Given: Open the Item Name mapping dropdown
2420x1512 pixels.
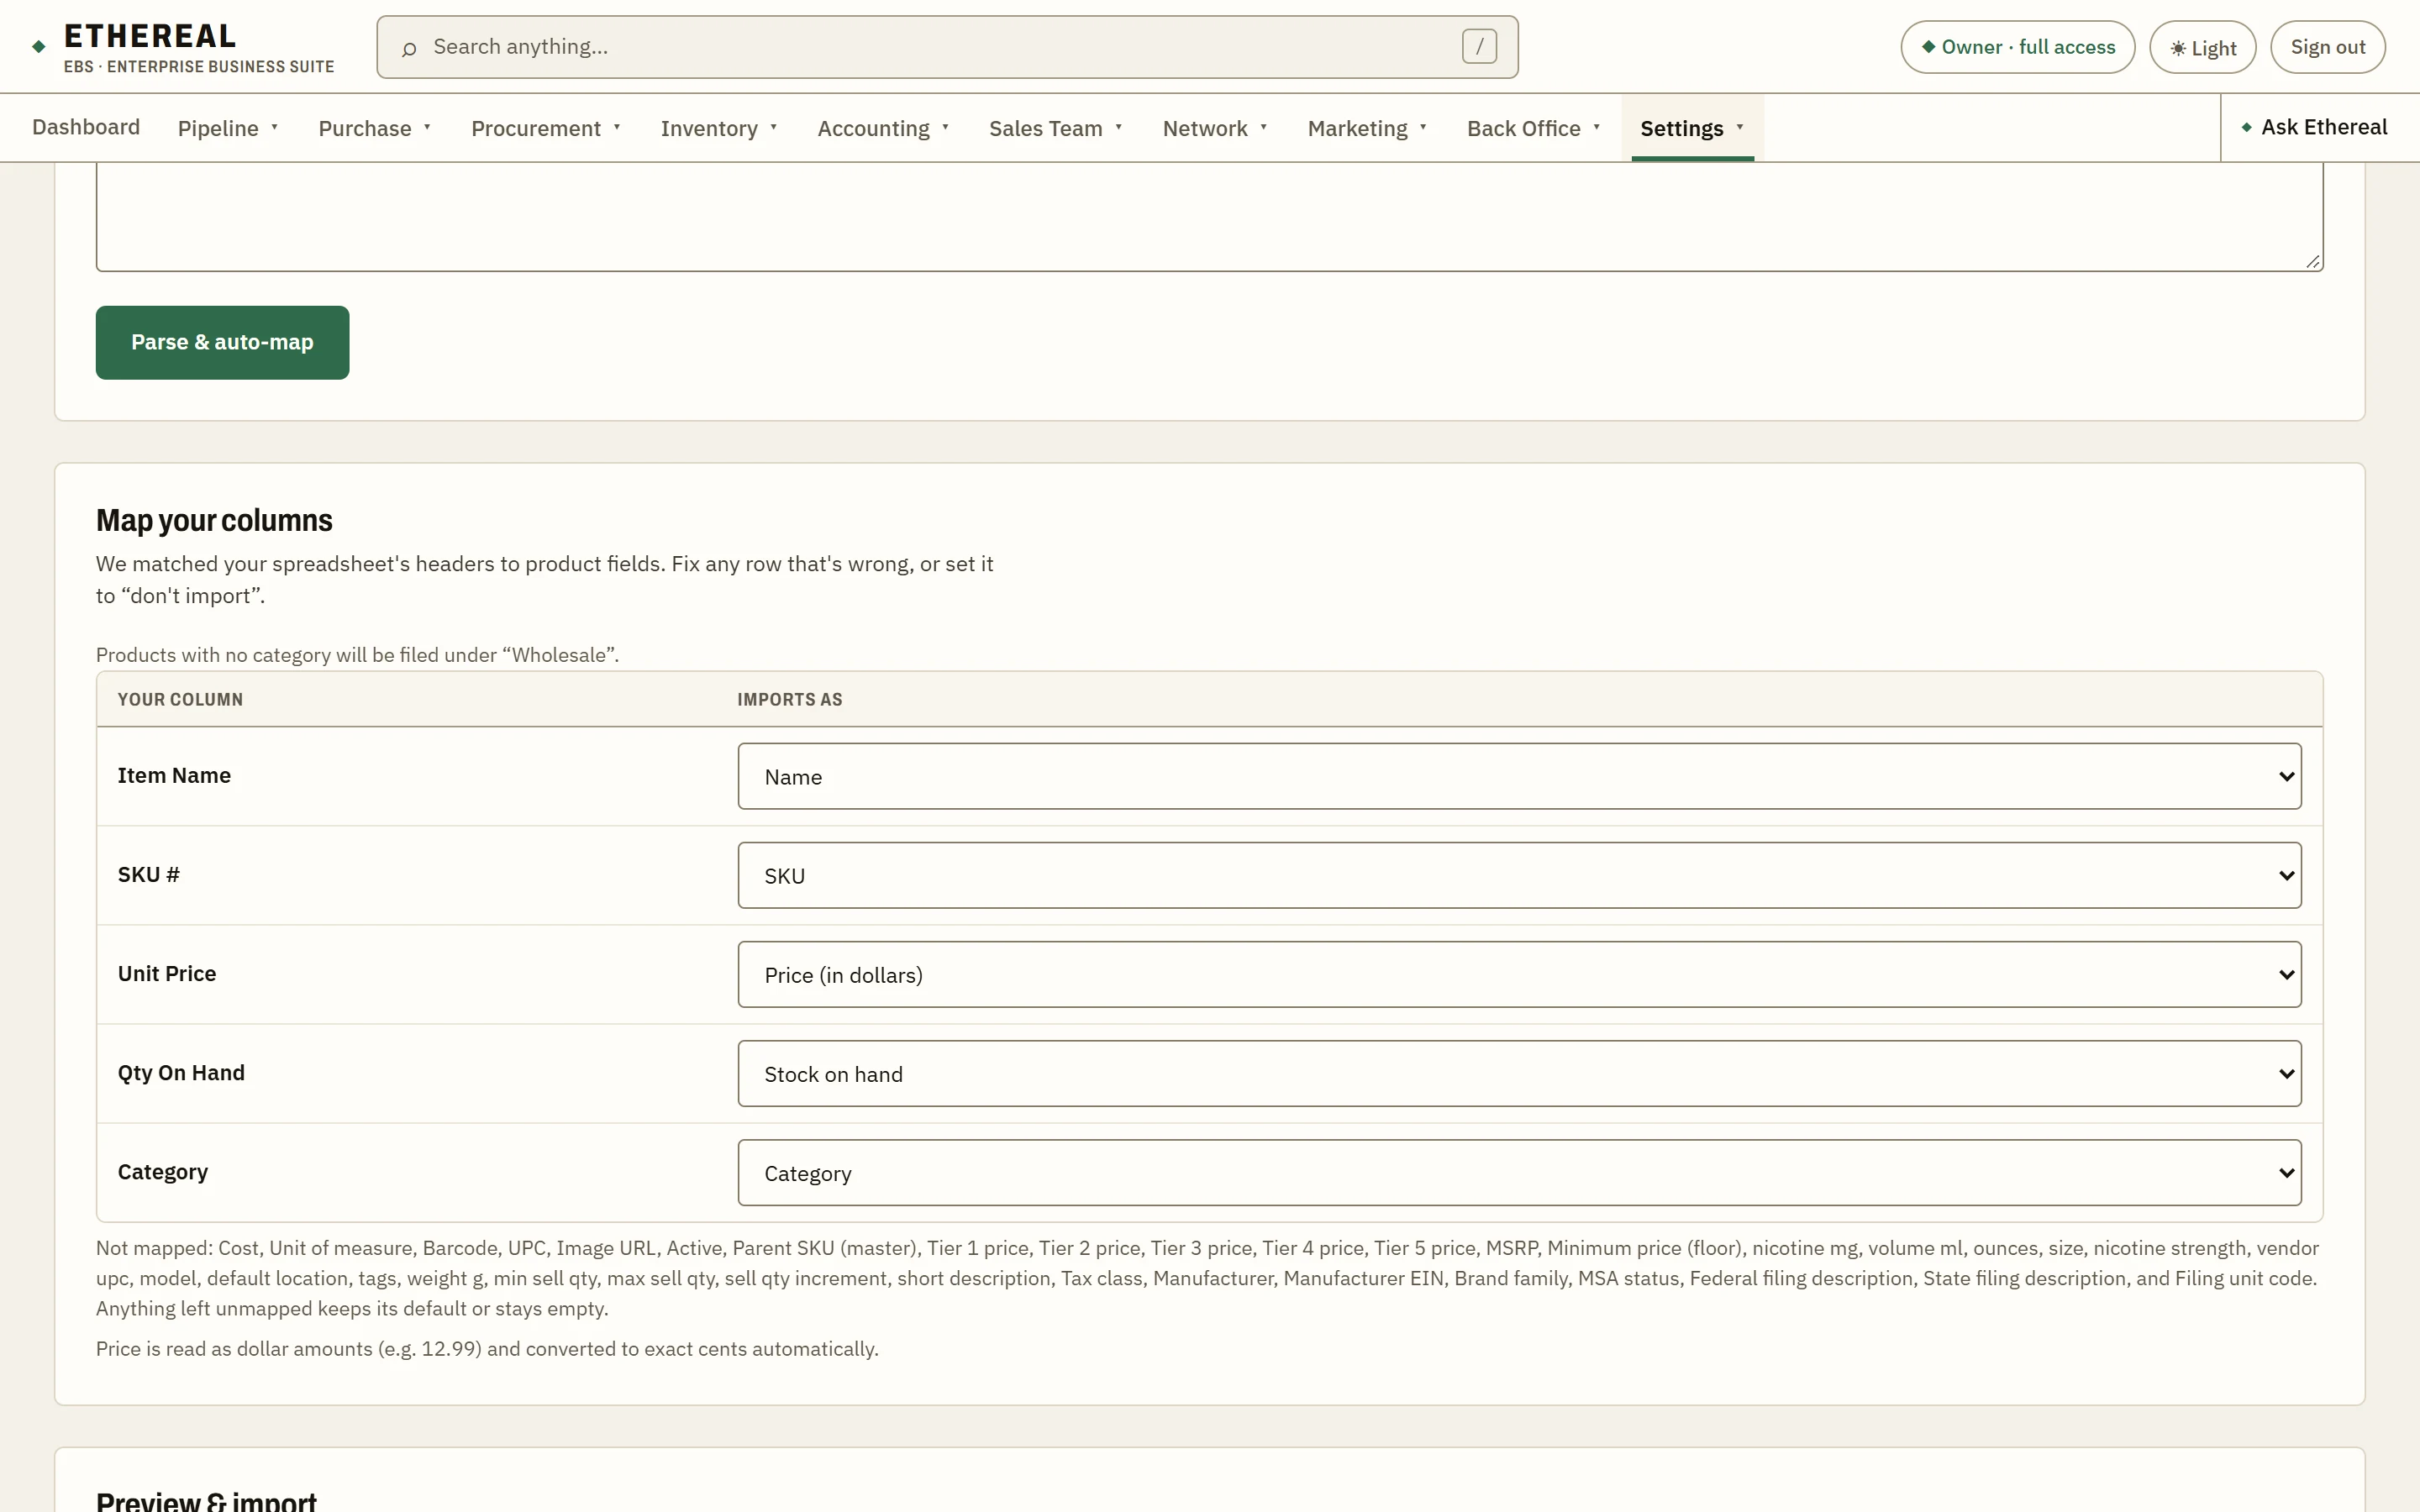Looking at the screenshot, I should [1519, 776].
